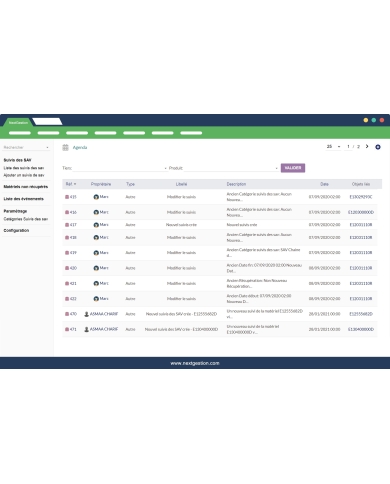Open the Agenda link
Viewport: 390px width, 484px height.
(x=80, y=147)
